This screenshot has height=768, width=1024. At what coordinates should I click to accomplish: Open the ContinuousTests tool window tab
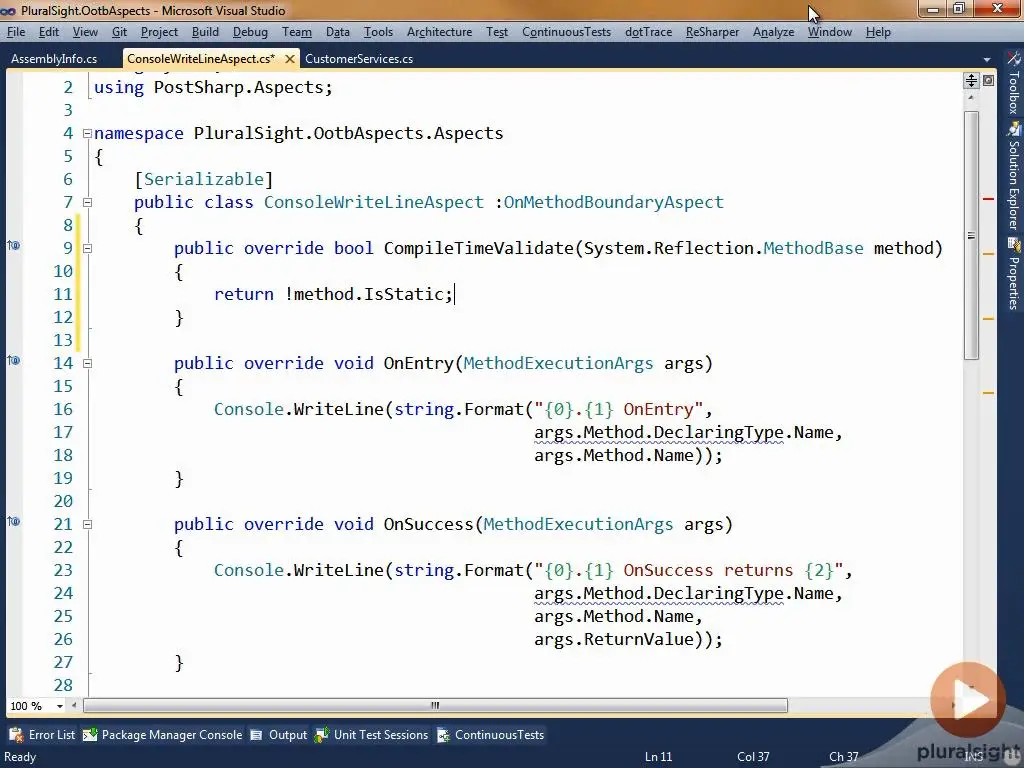pyautogui.click(x=490, y=735)
